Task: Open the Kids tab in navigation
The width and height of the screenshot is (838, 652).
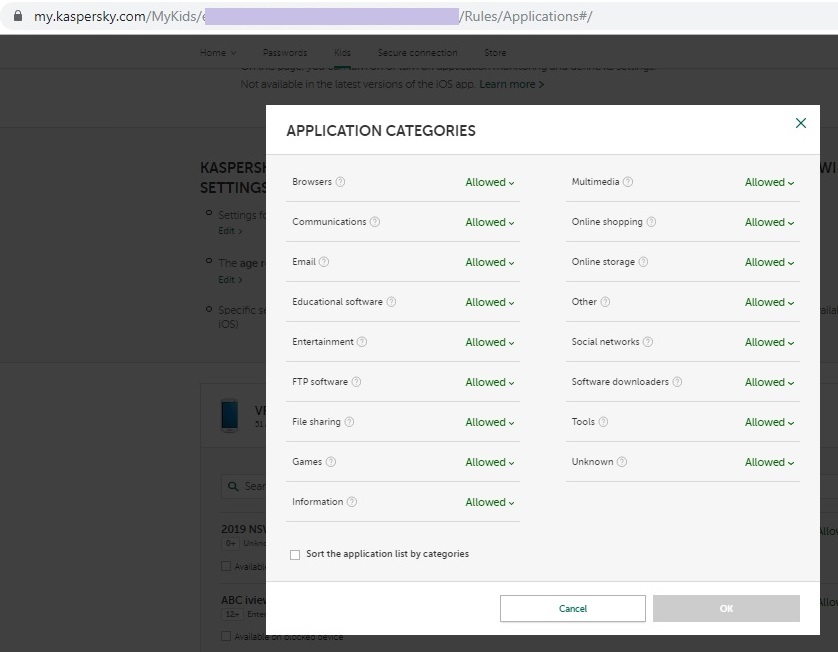Action: (342, 53)
